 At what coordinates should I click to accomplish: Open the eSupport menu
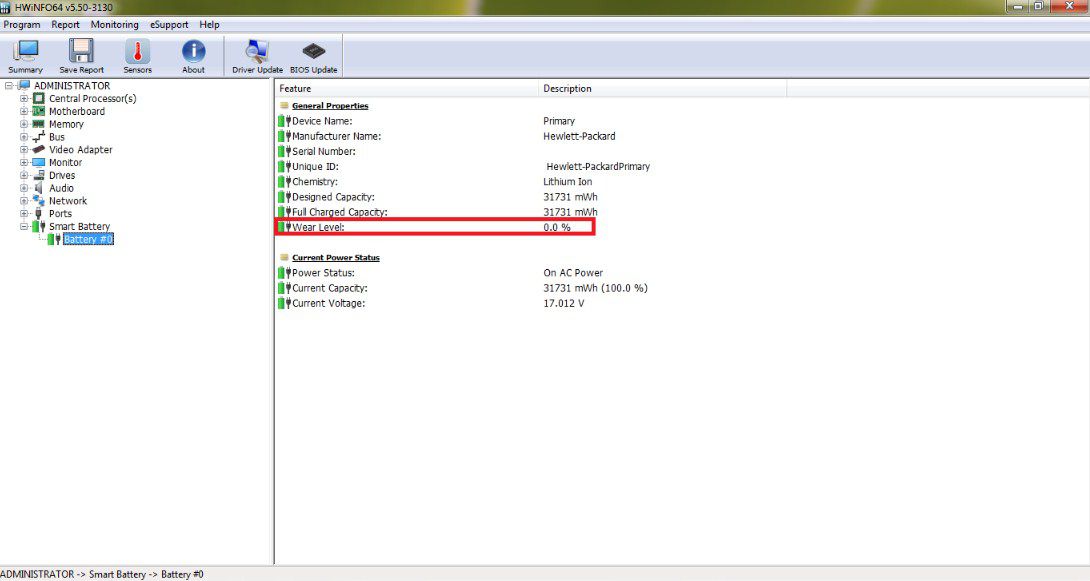(169, 24)
